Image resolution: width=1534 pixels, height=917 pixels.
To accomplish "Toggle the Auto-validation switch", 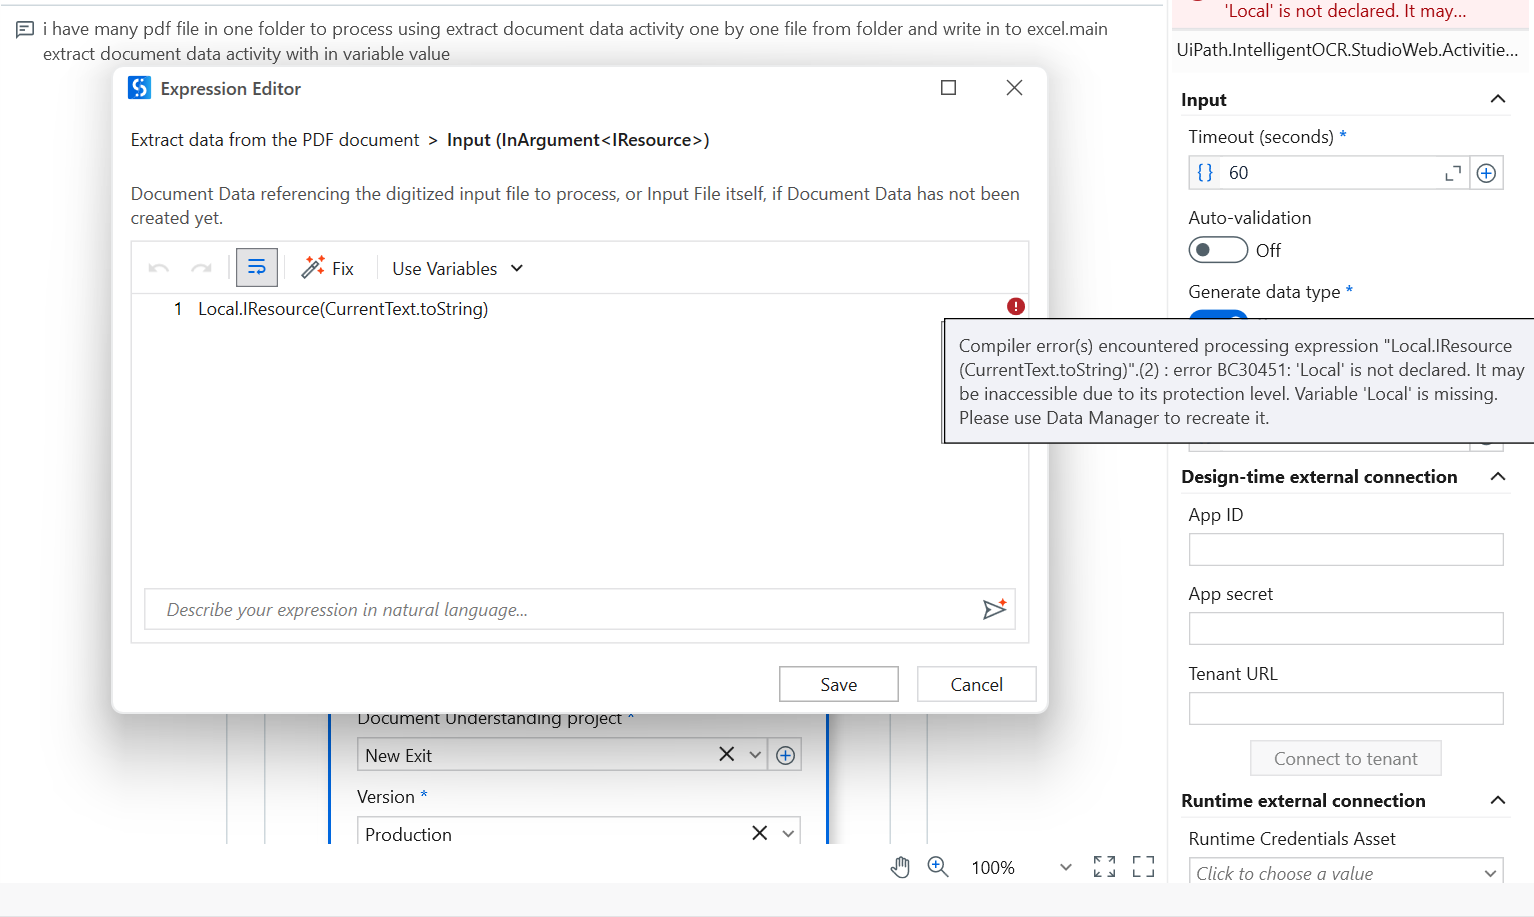I will click(x=1218, y=250).
